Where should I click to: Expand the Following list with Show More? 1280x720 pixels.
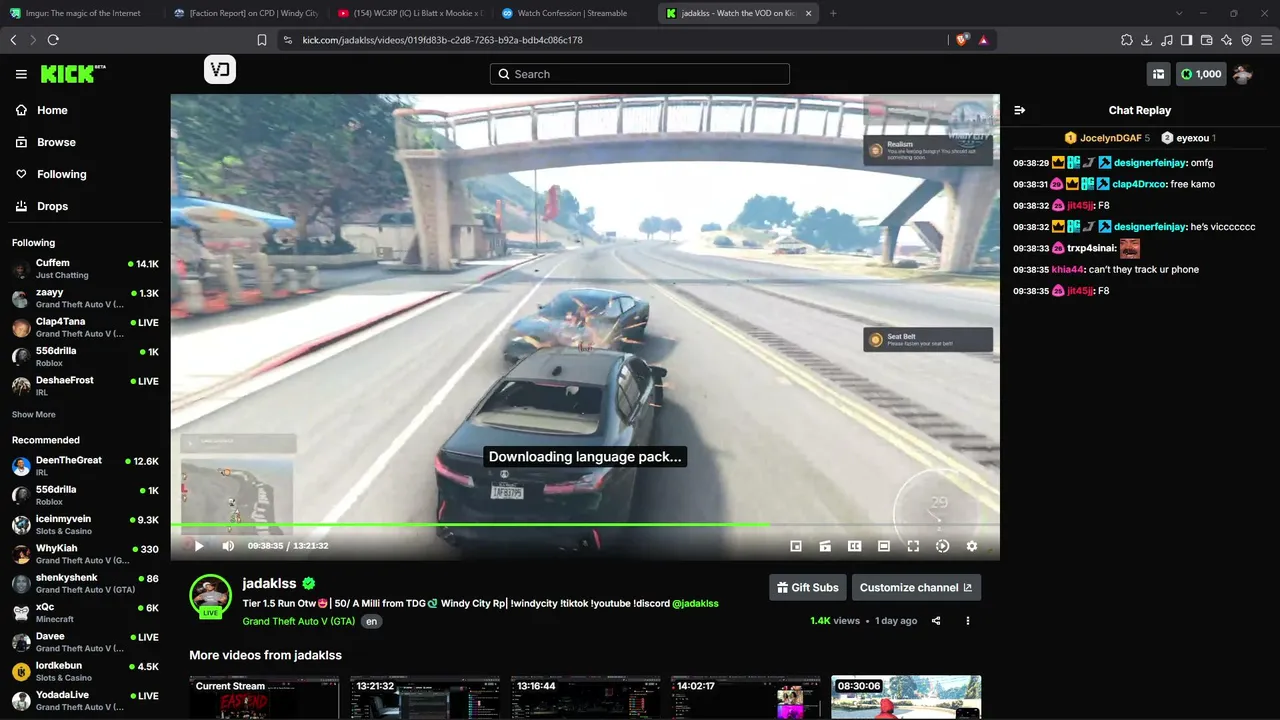(x=34, y=415)
